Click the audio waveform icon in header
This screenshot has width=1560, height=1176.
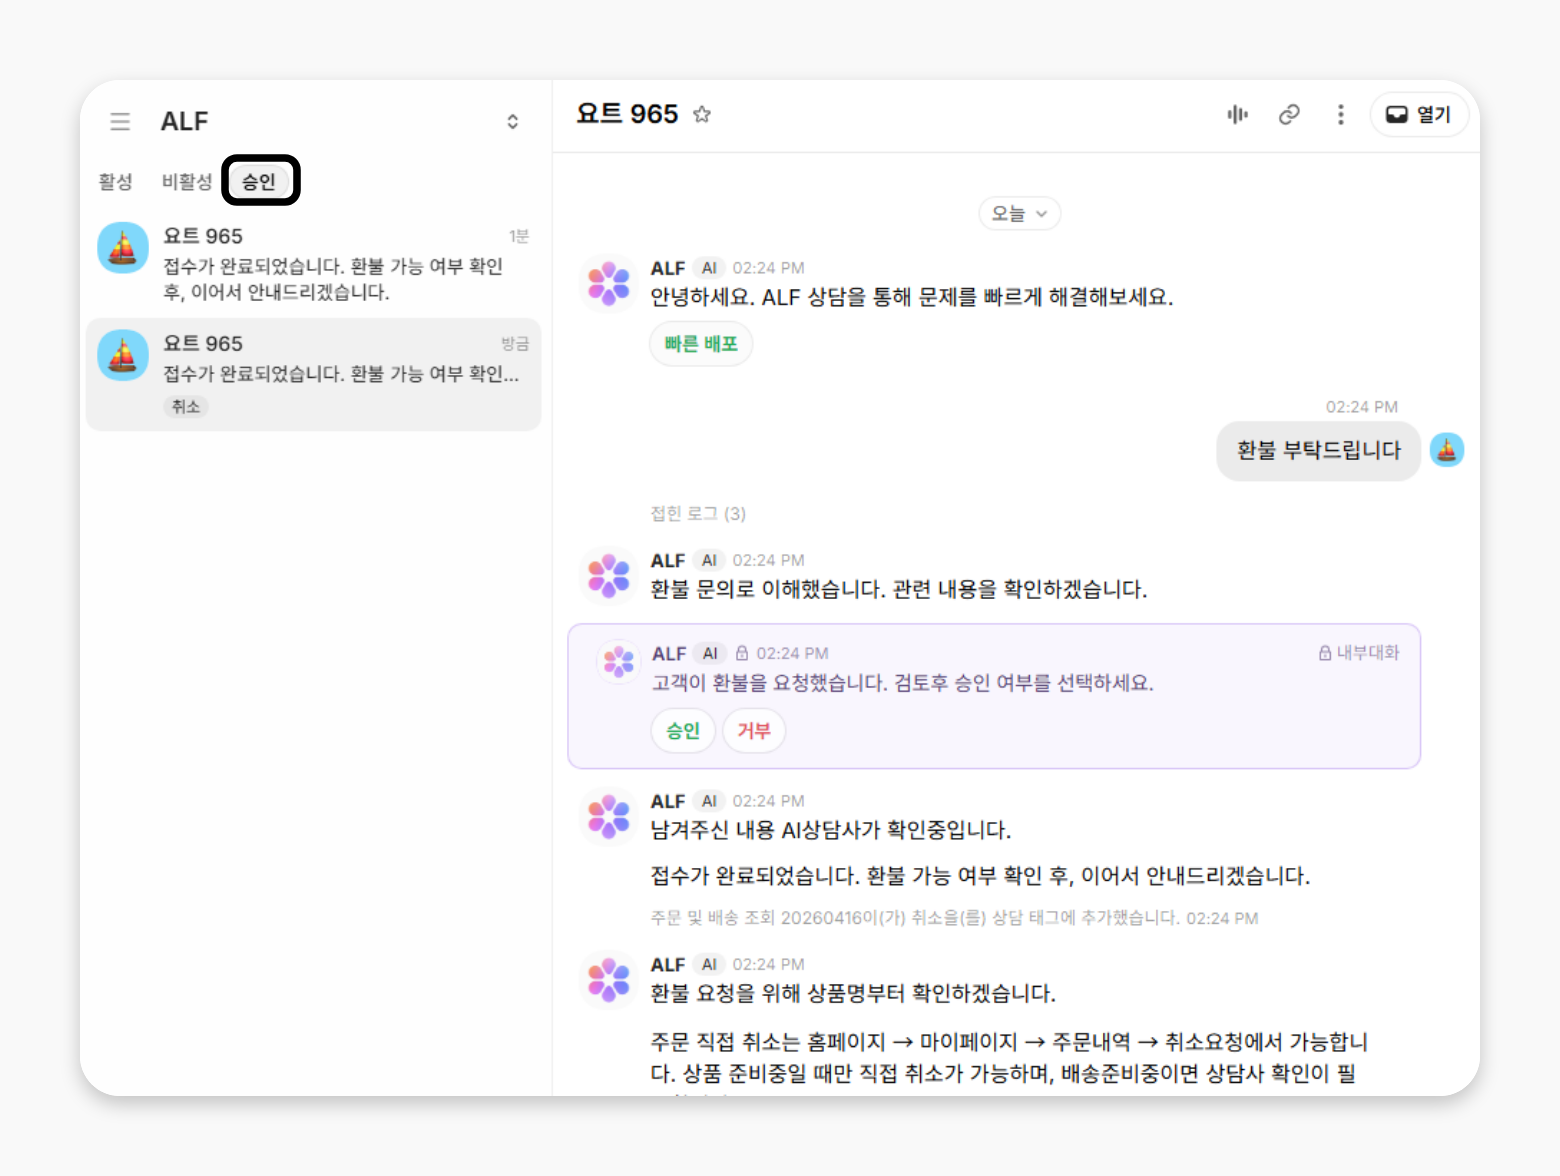(x=1237, y=114)
